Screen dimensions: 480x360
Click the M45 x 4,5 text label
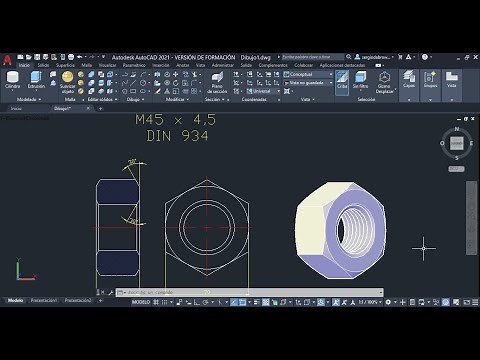(175, 119)
